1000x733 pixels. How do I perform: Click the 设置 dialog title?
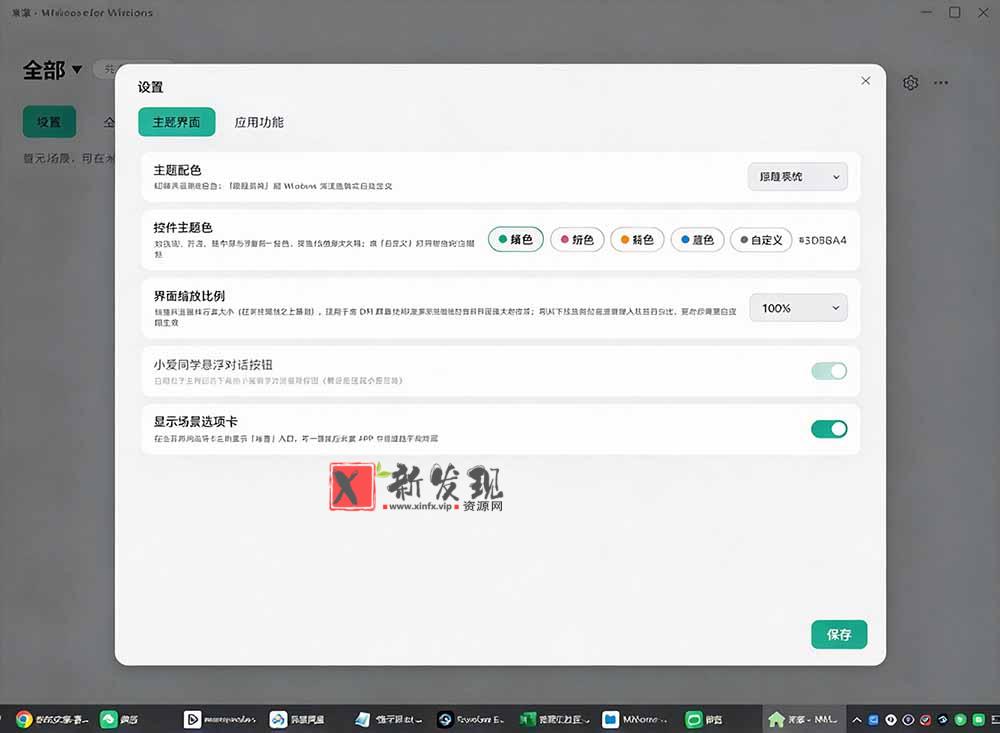[151, 87]
